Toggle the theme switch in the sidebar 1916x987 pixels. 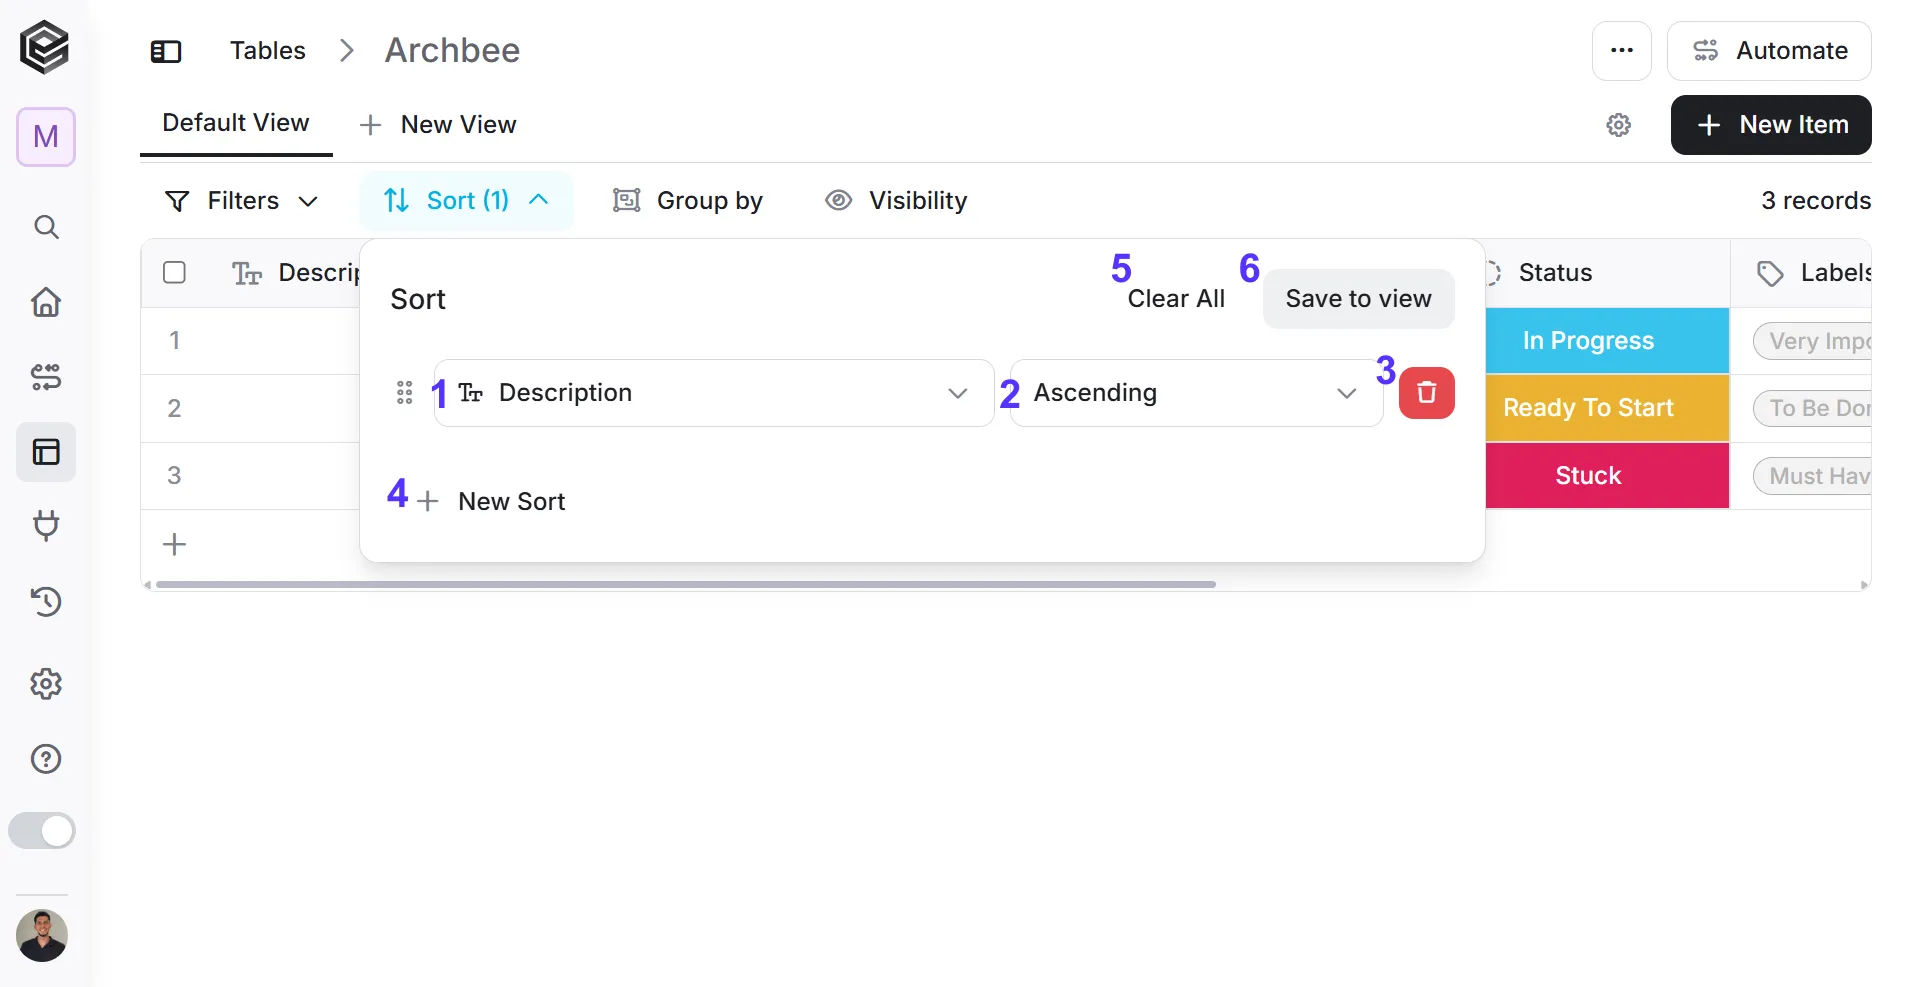click(x=42, y=831)
